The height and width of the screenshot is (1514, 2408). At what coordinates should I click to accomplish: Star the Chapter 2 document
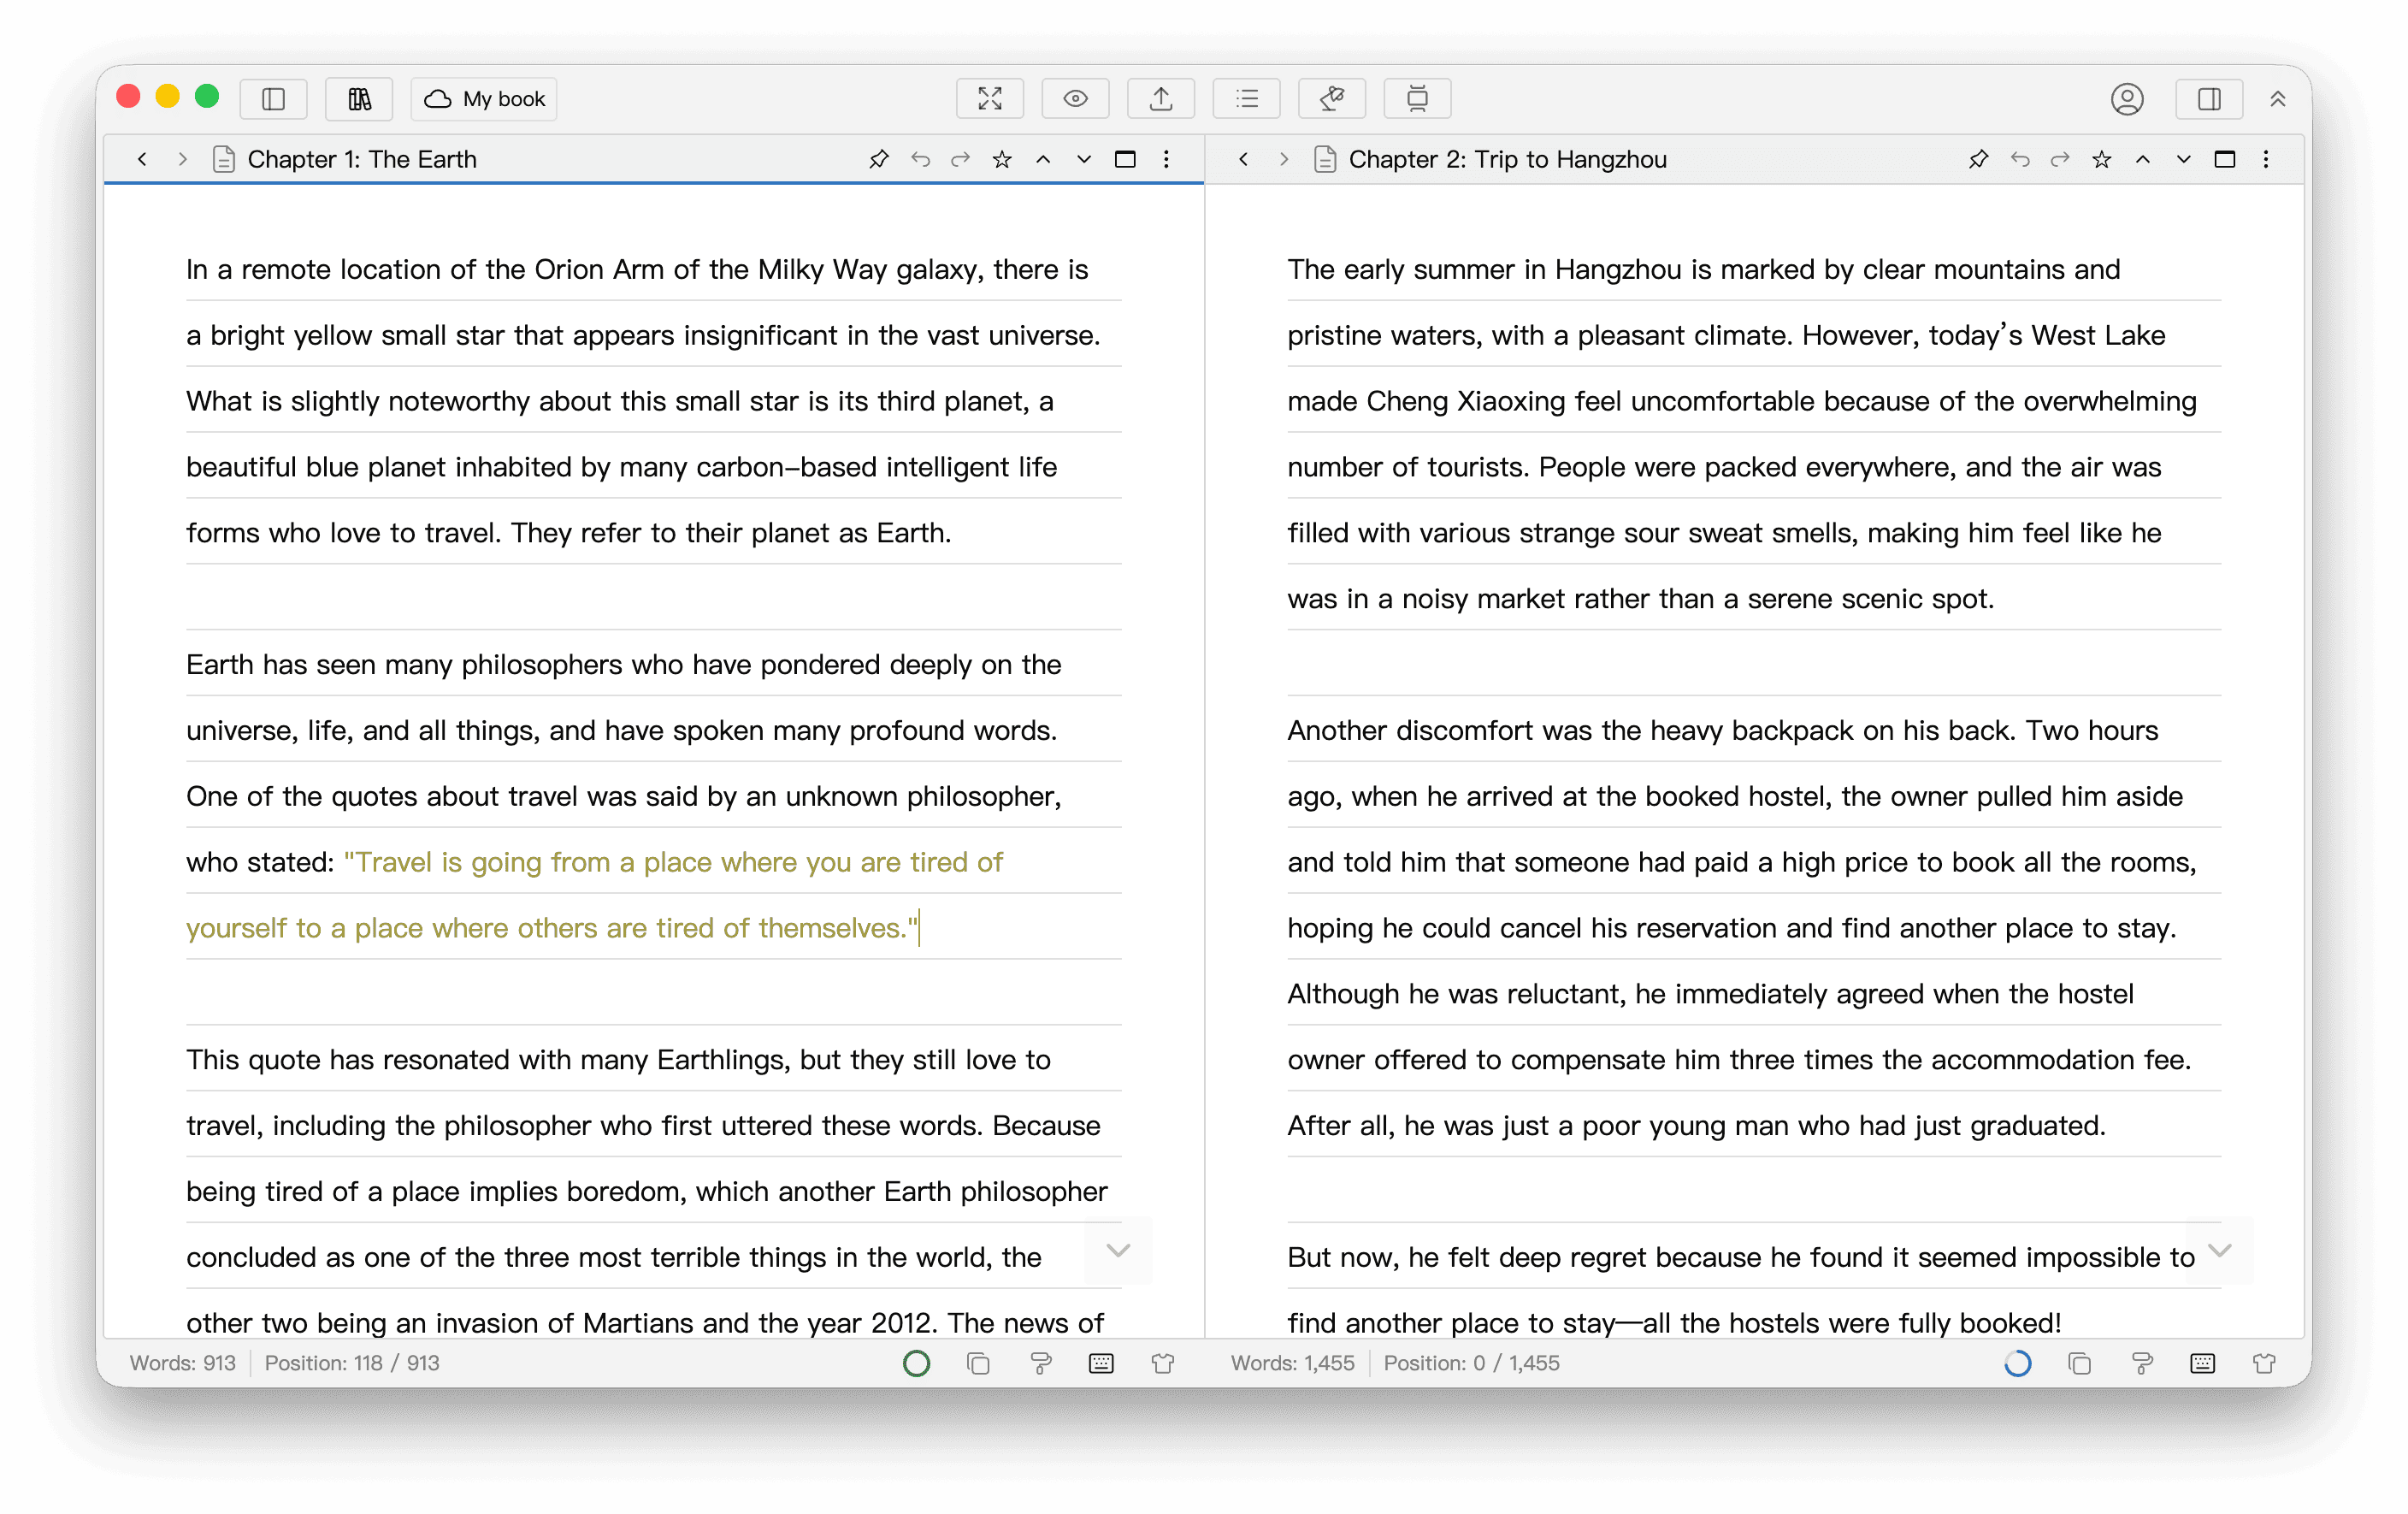click(2101, 159)
